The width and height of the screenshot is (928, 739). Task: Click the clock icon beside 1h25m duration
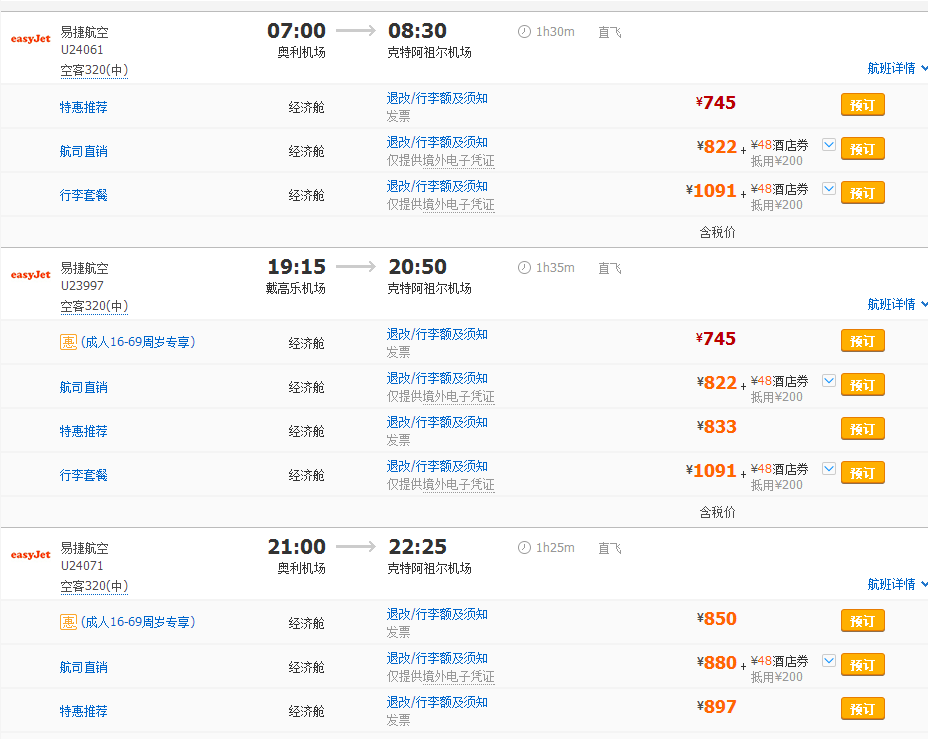pos(524,548)
